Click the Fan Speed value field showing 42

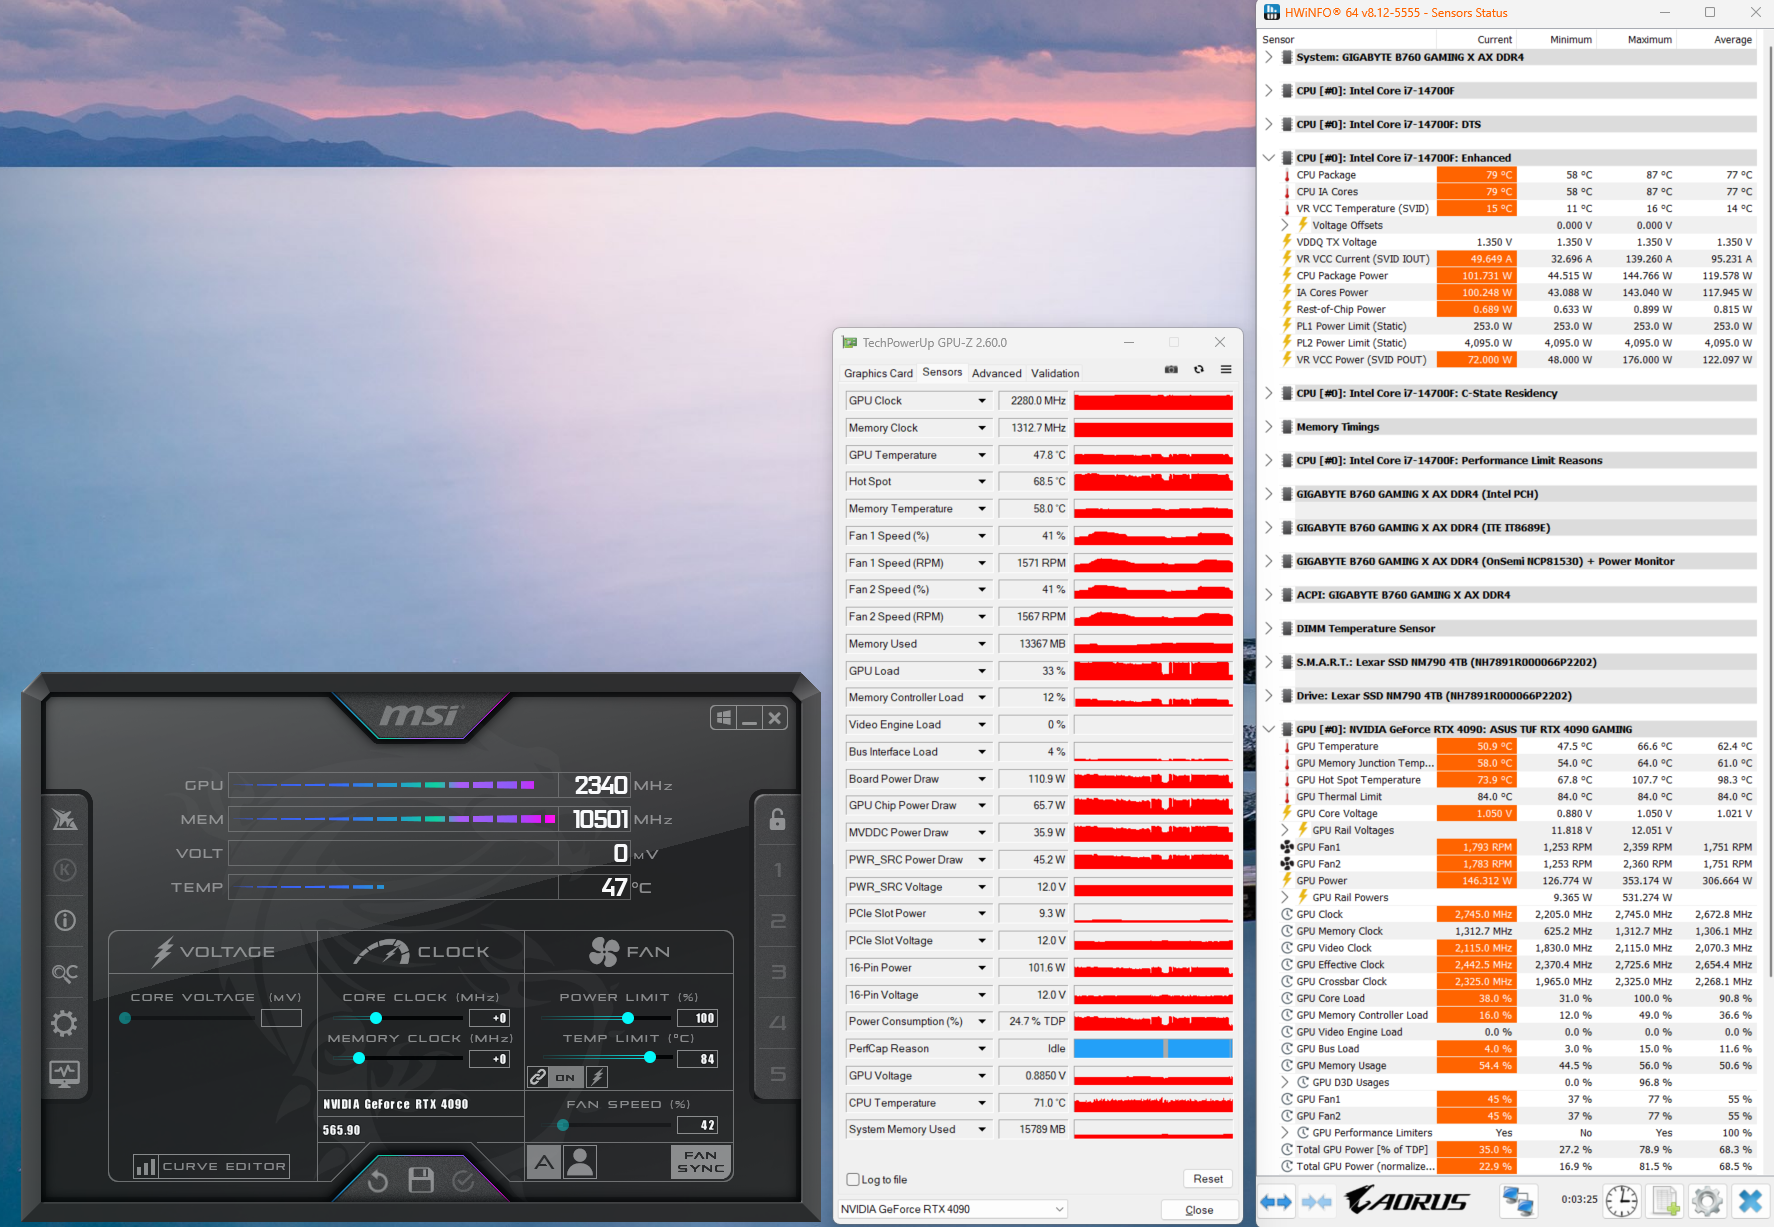pyautogui.click(x=698, y=1125)
